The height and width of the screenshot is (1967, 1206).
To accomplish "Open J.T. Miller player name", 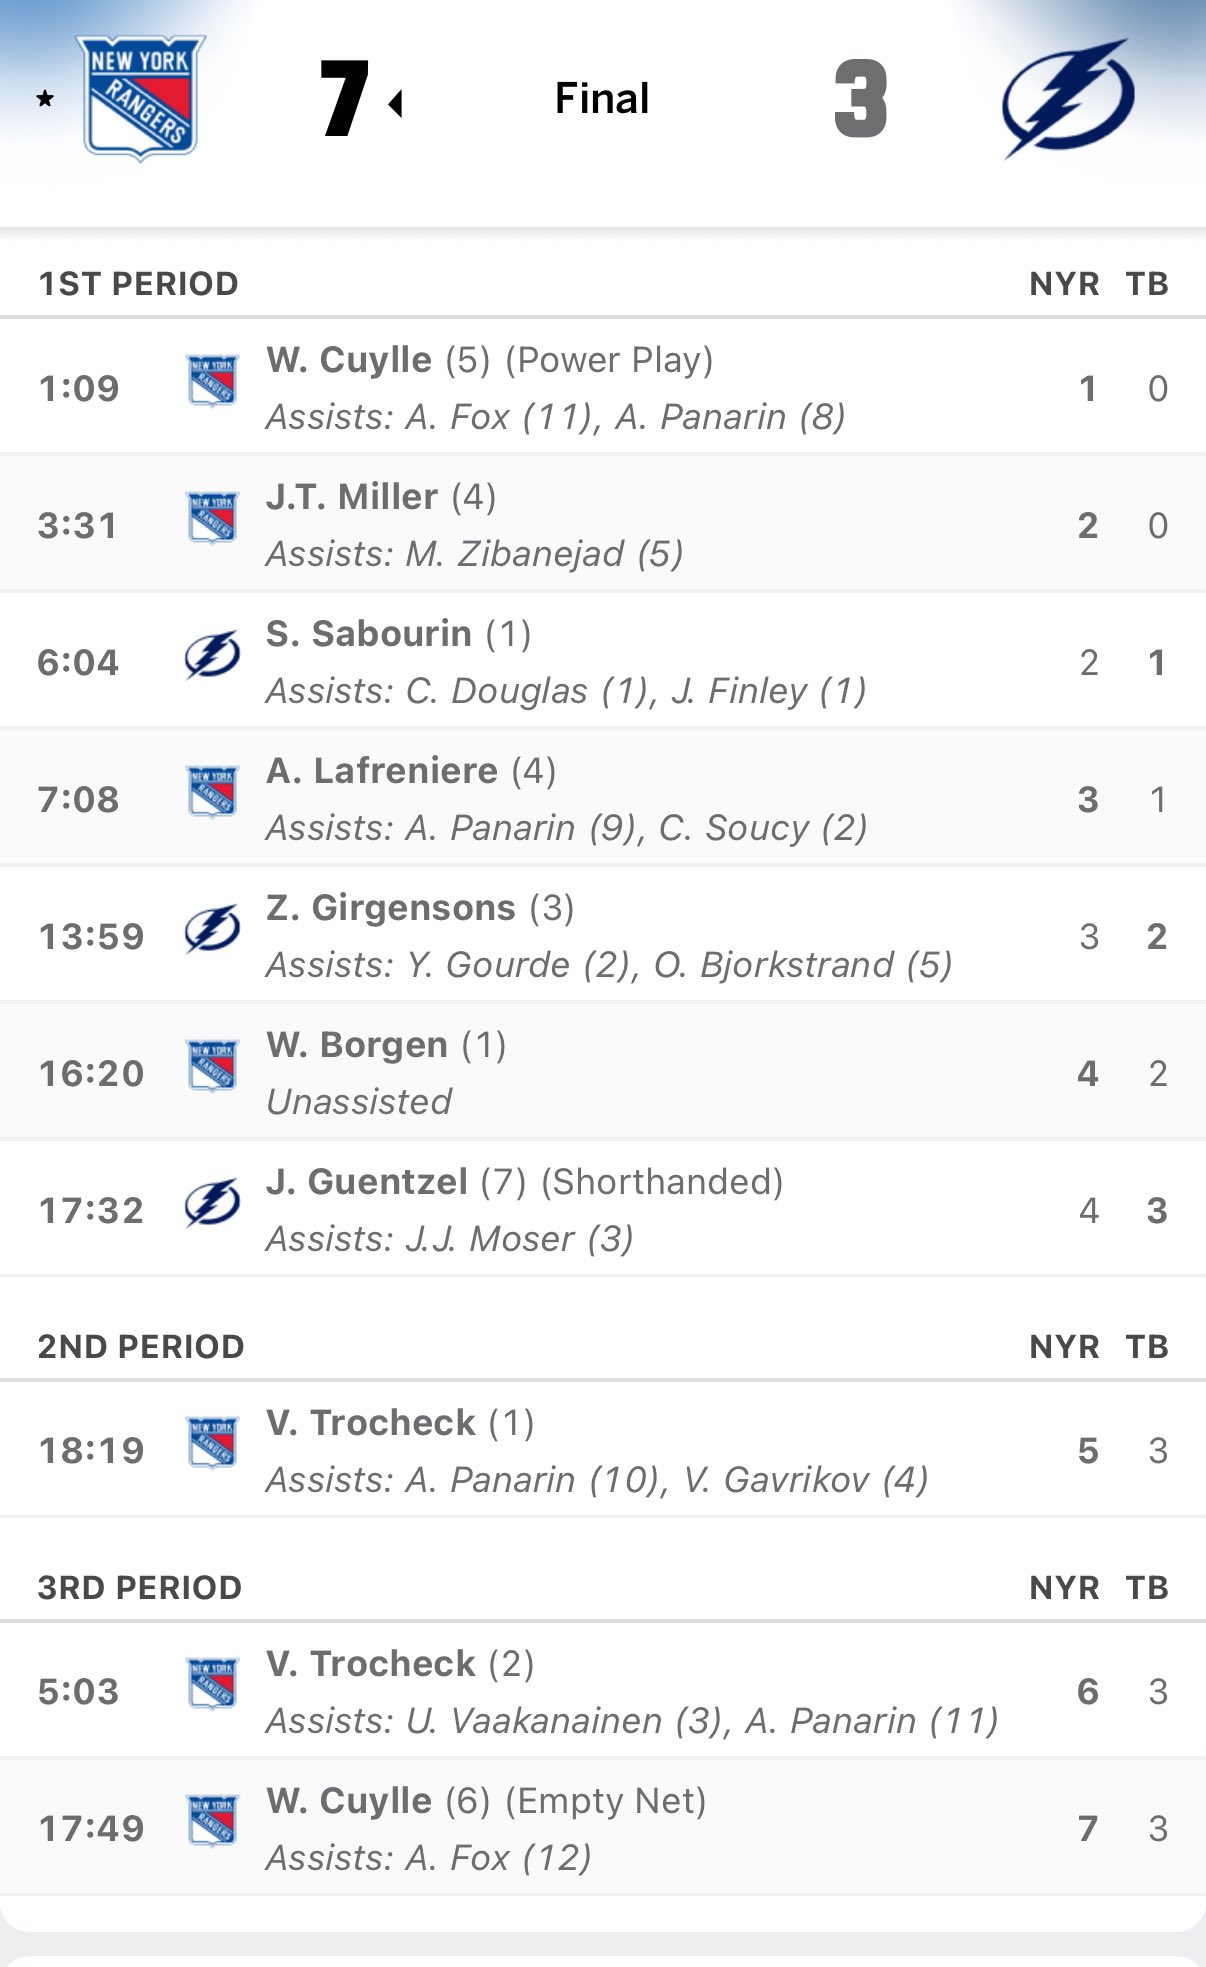I will pyautogui.click(x=352, y=497).
